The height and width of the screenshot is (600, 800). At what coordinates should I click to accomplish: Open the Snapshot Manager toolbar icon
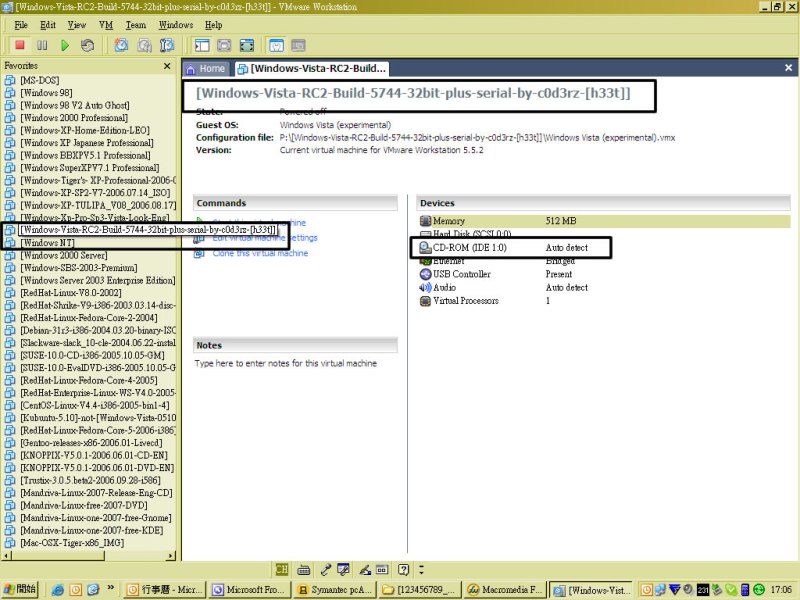pyautogui.click(x=167, y=45)
